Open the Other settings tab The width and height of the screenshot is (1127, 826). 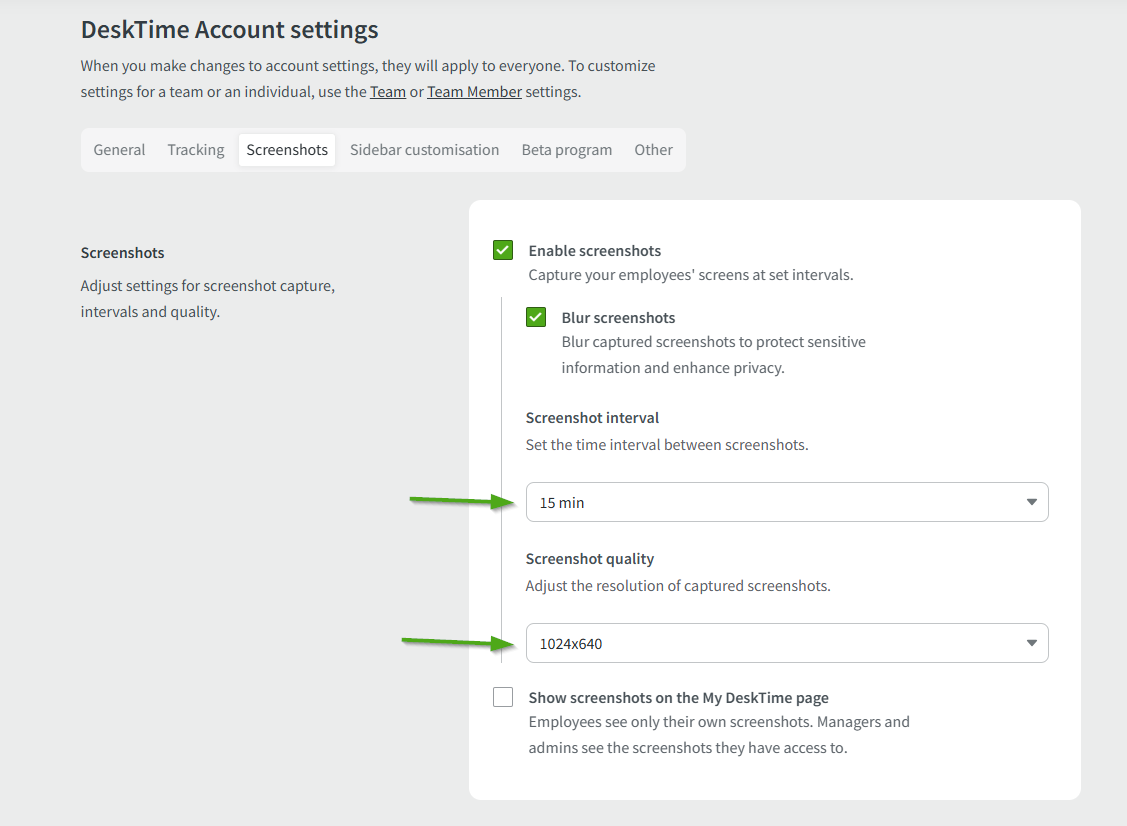point(653,150)
